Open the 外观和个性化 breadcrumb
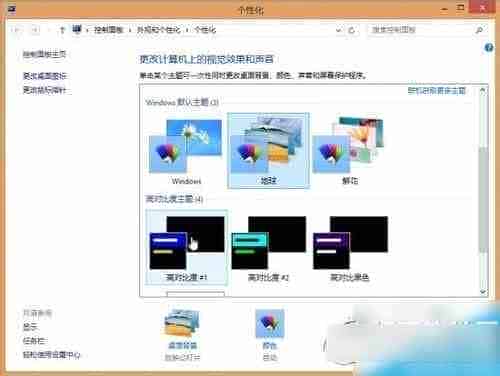Screen dimensions: 500x376 158,30
